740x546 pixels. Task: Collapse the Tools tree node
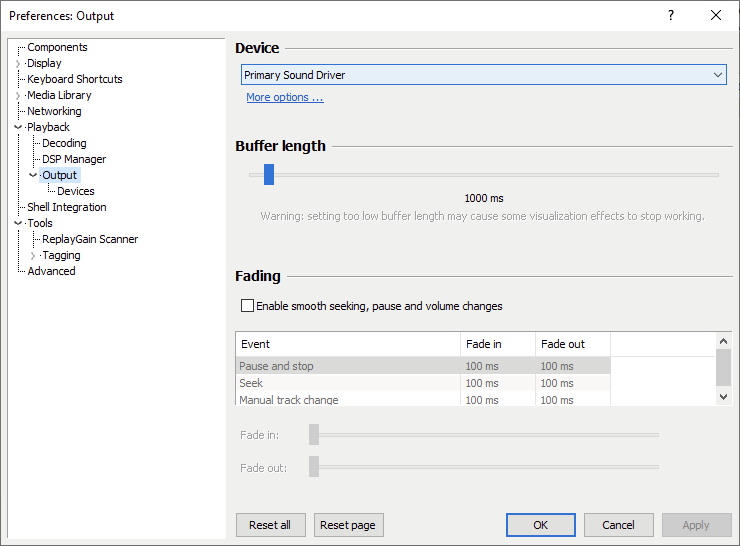tap(18, 224)
